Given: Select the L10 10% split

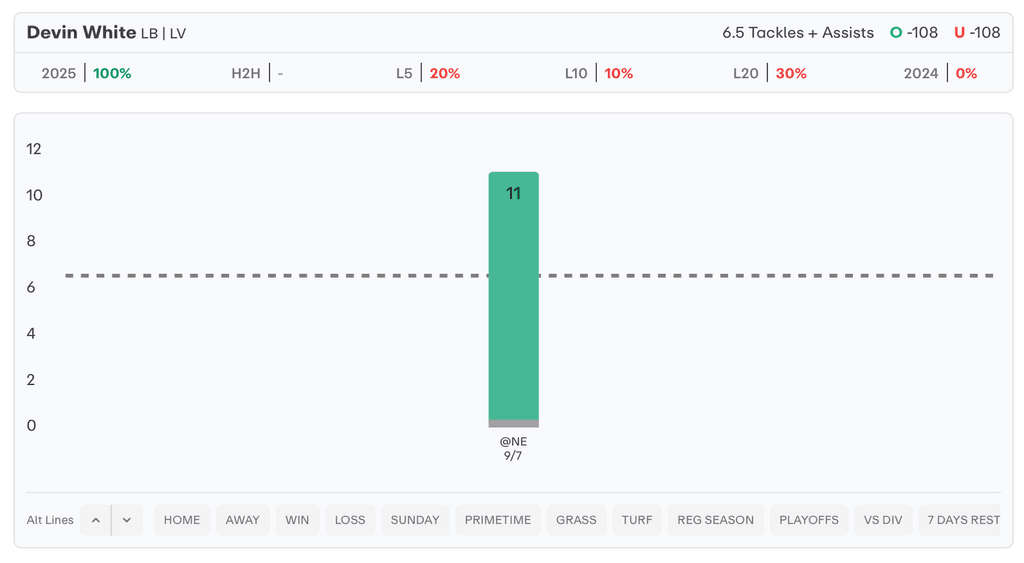Looking at the screenshot, I should (598, 73).
